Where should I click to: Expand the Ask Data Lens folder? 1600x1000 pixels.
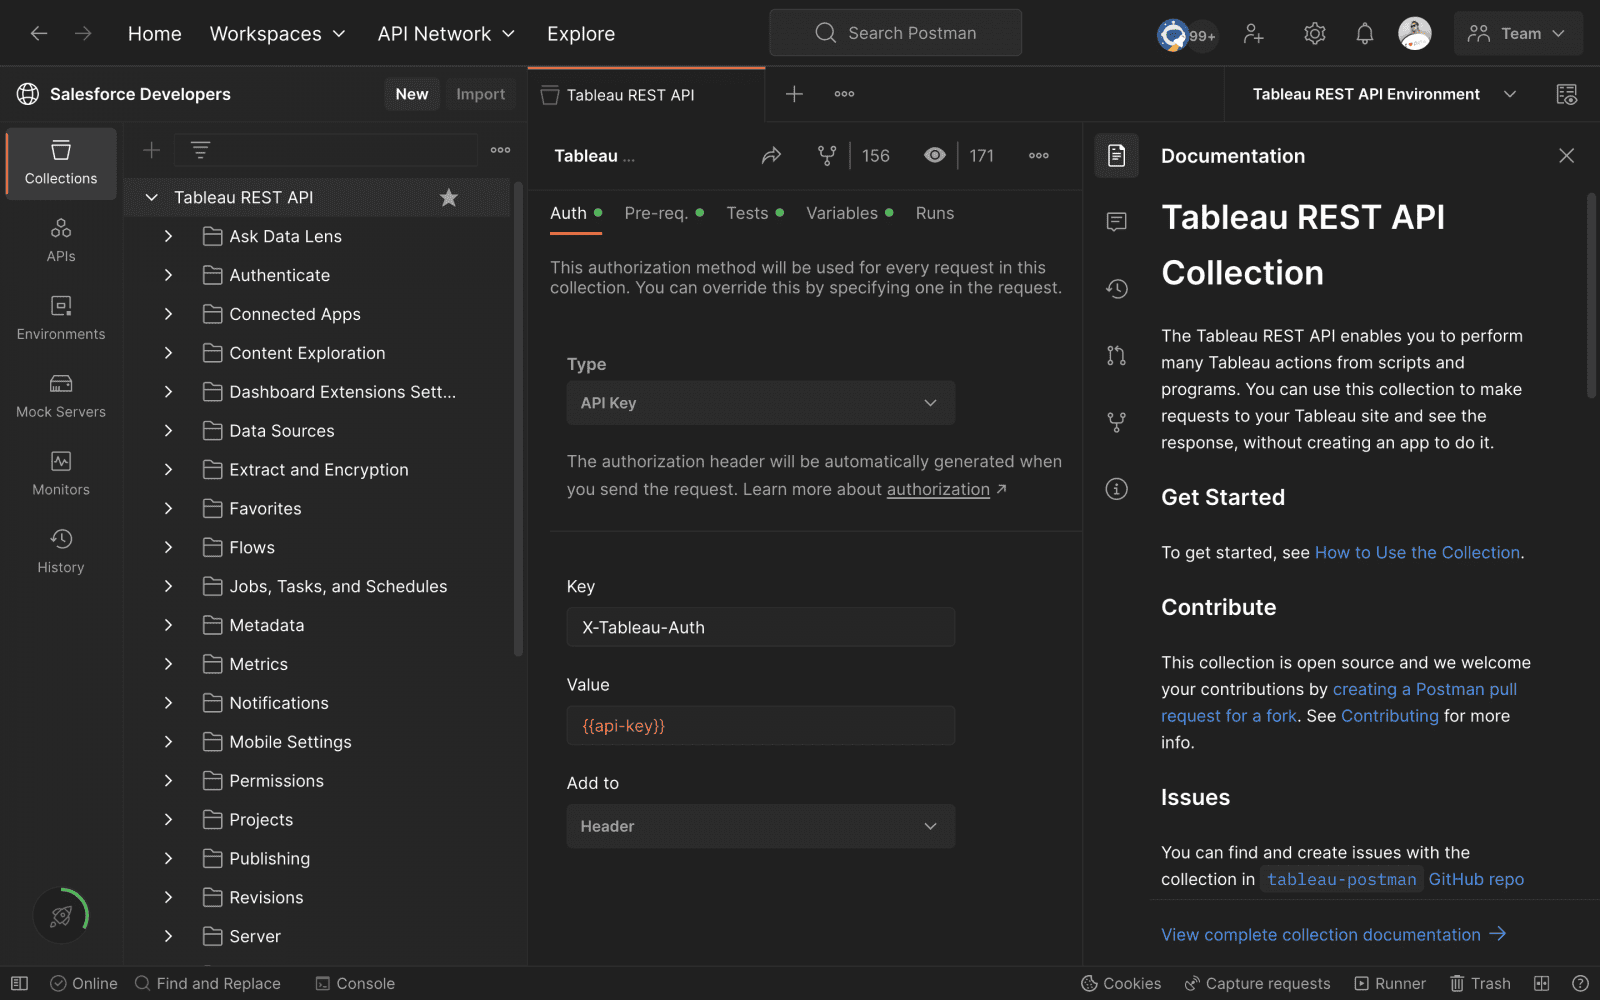click(168, 237)
